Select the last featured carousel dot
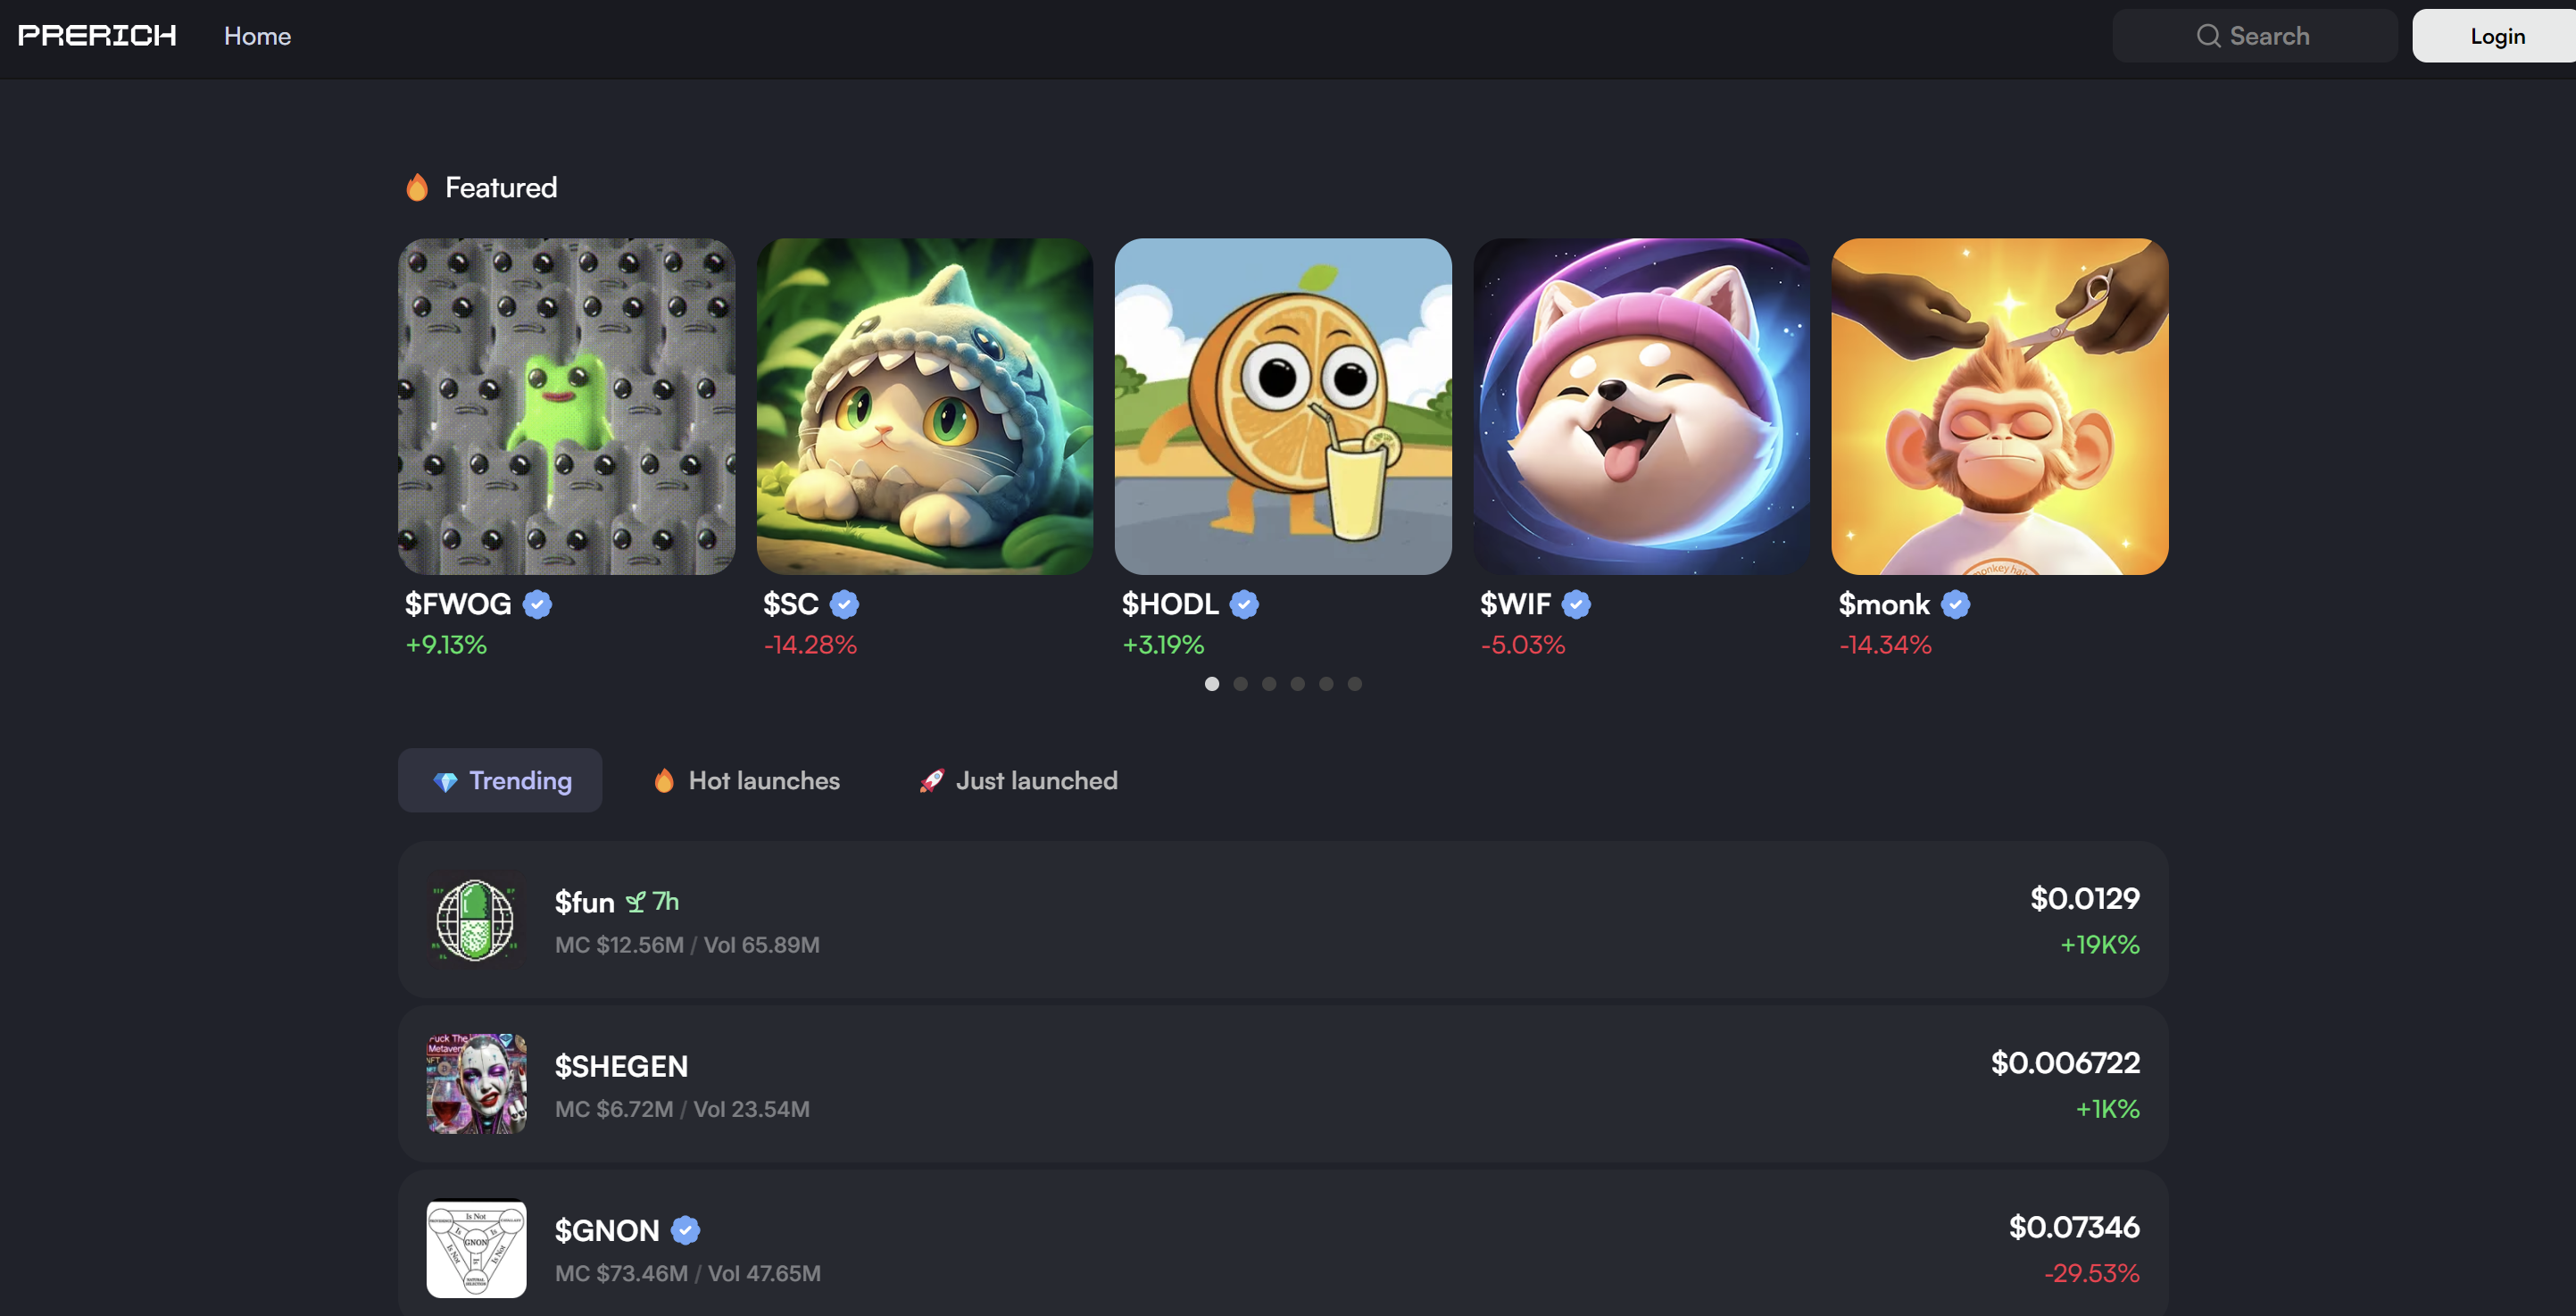2576x1316 pixels. (1354, 684)
